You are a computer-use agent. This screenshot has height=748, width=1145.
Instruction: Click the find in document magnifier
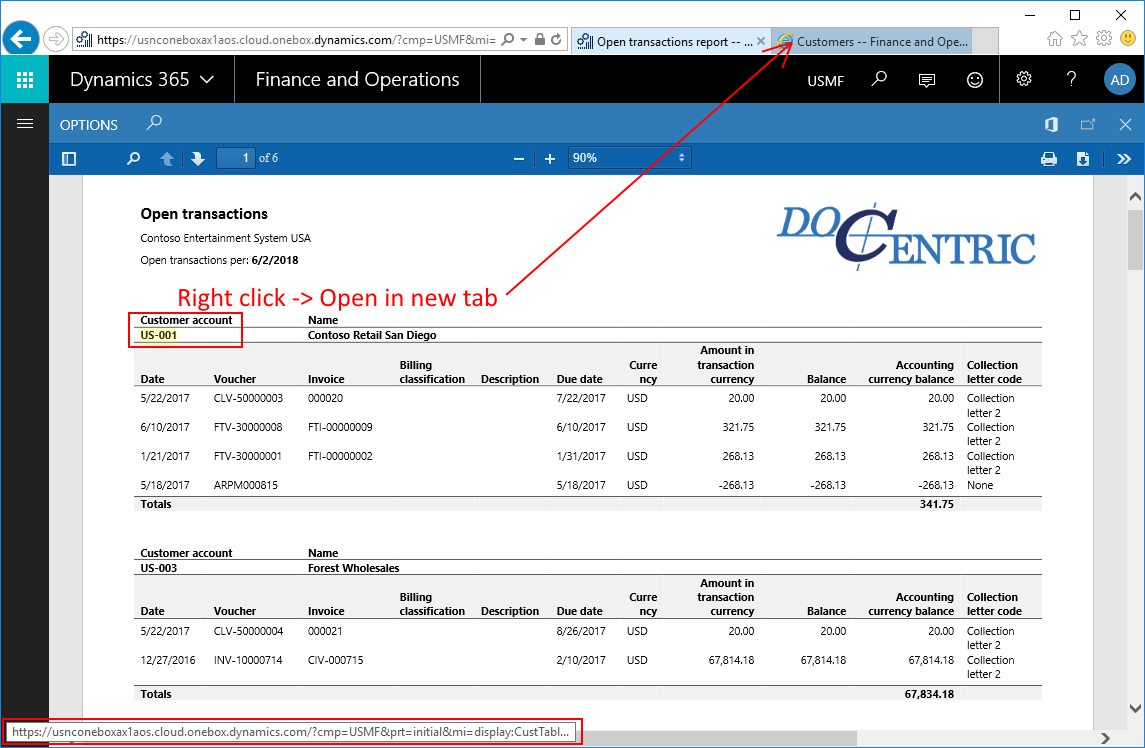(x=133, y=158)
